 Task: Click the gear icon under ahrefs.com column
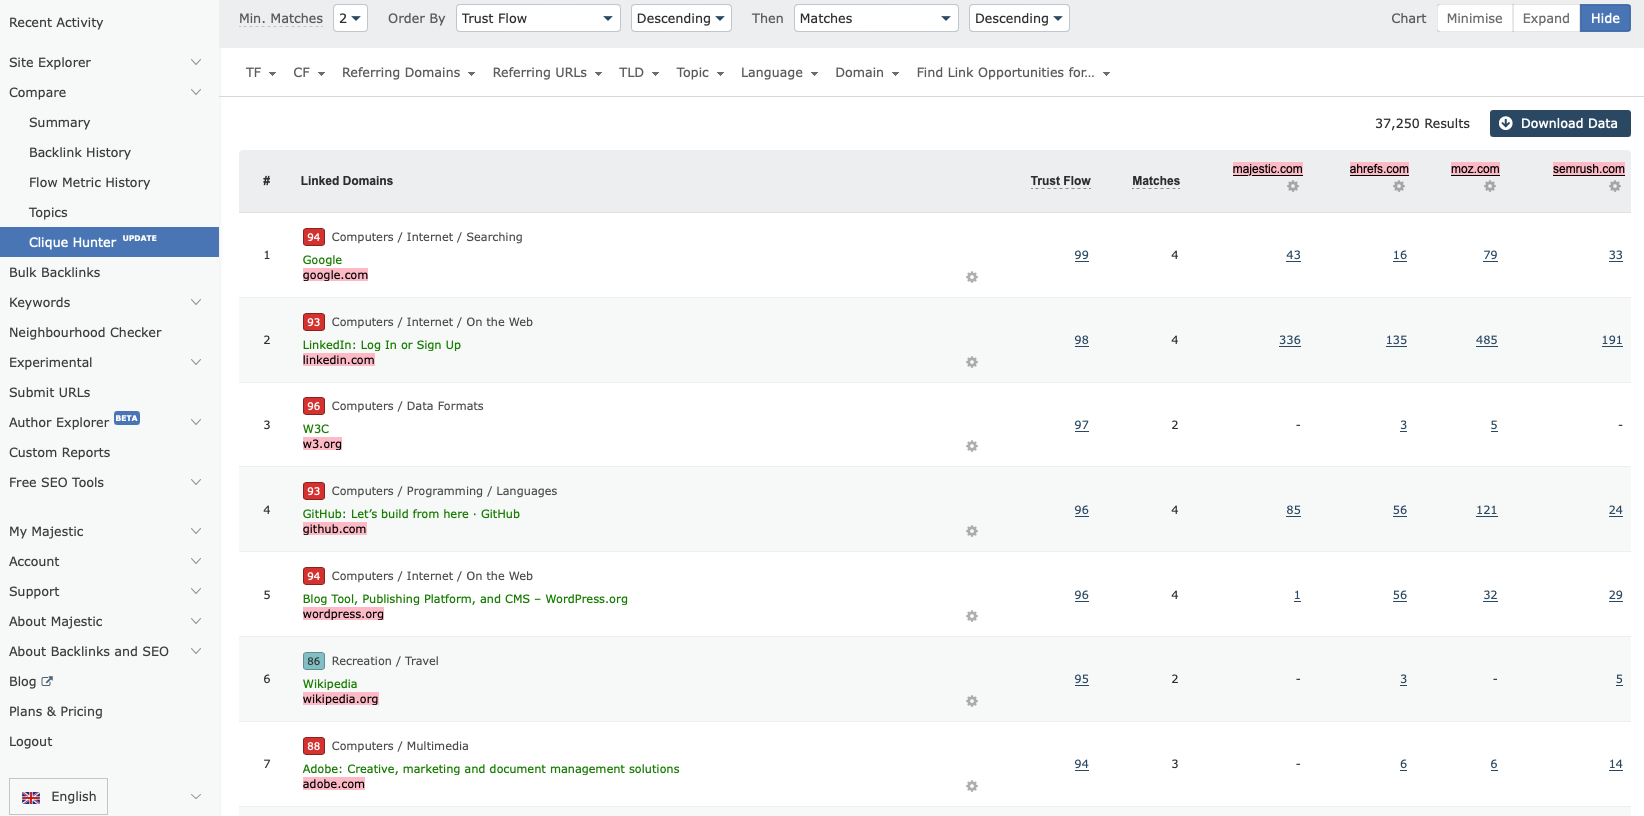[x=1399, y=187]
